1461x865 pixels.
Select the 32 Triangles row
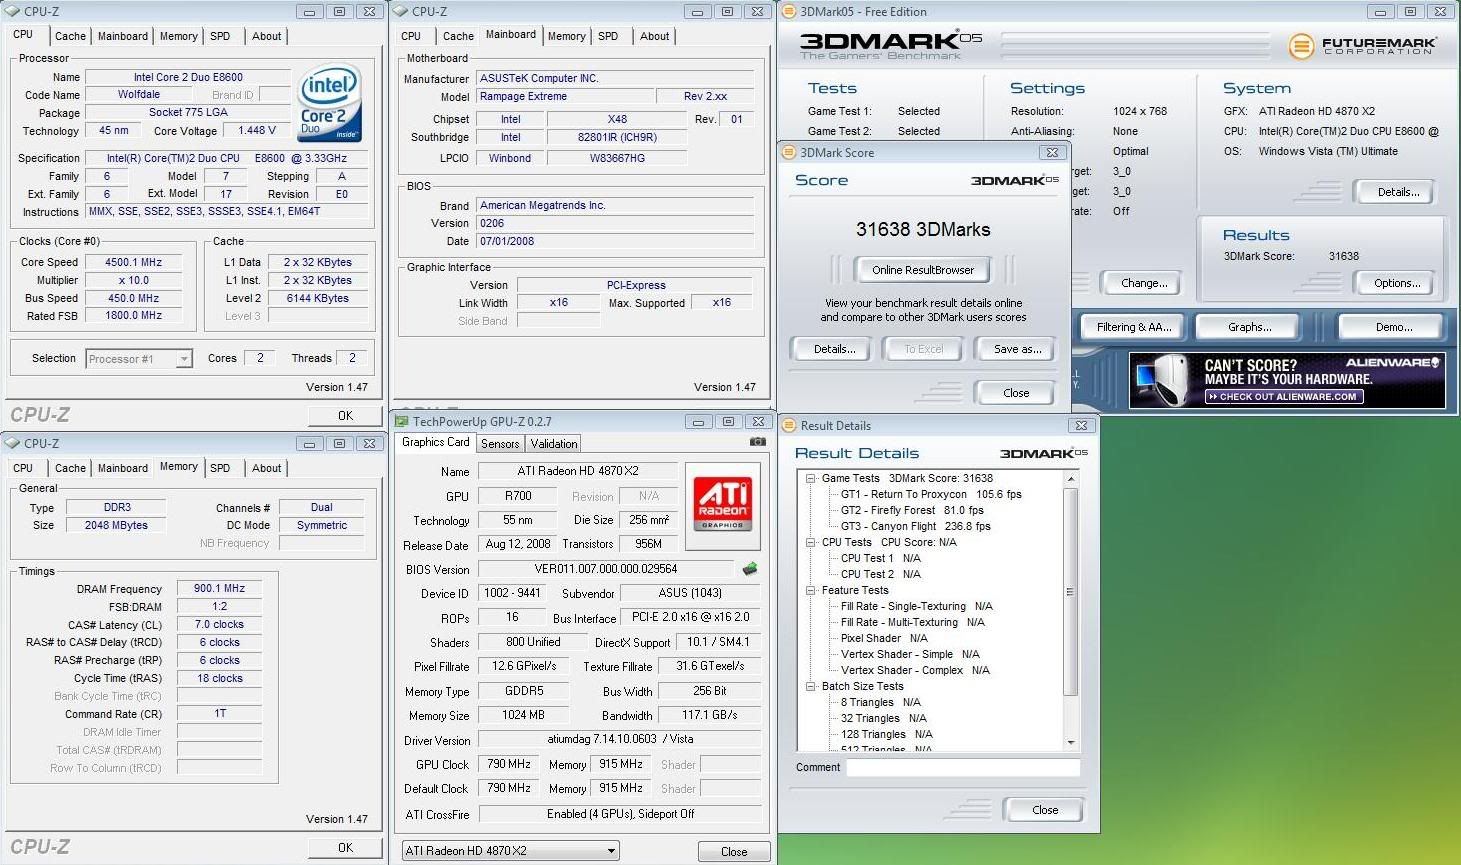tap(883, 718)
